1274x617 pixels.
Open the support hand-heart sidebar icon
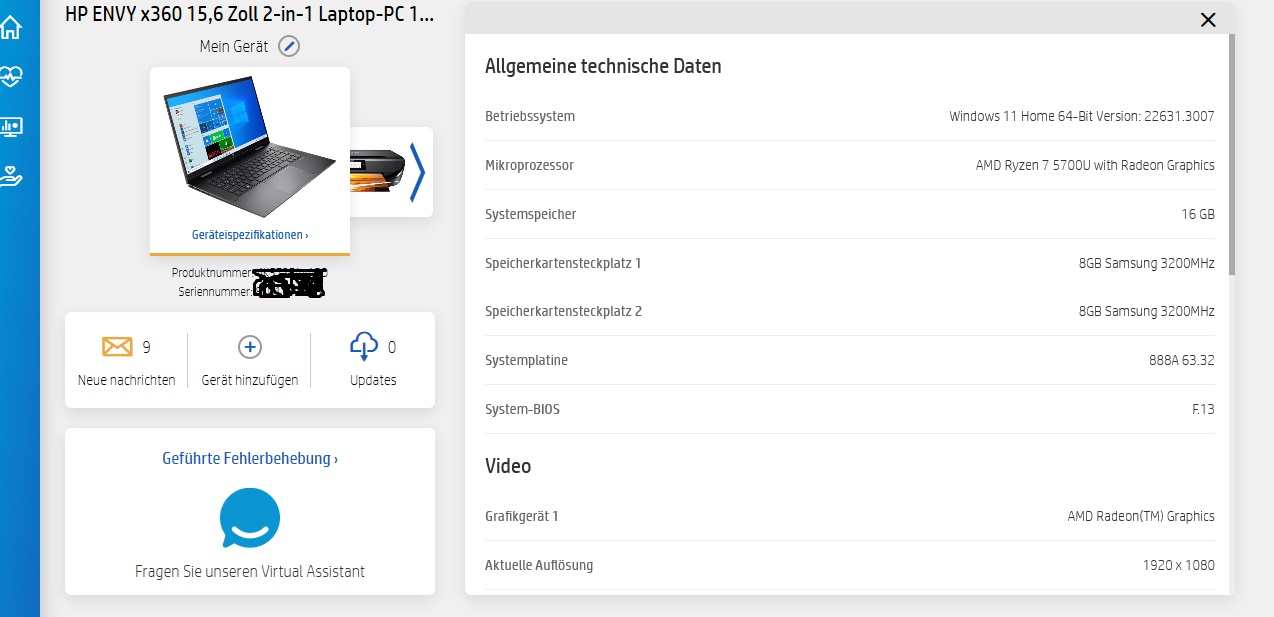[11, 177]
